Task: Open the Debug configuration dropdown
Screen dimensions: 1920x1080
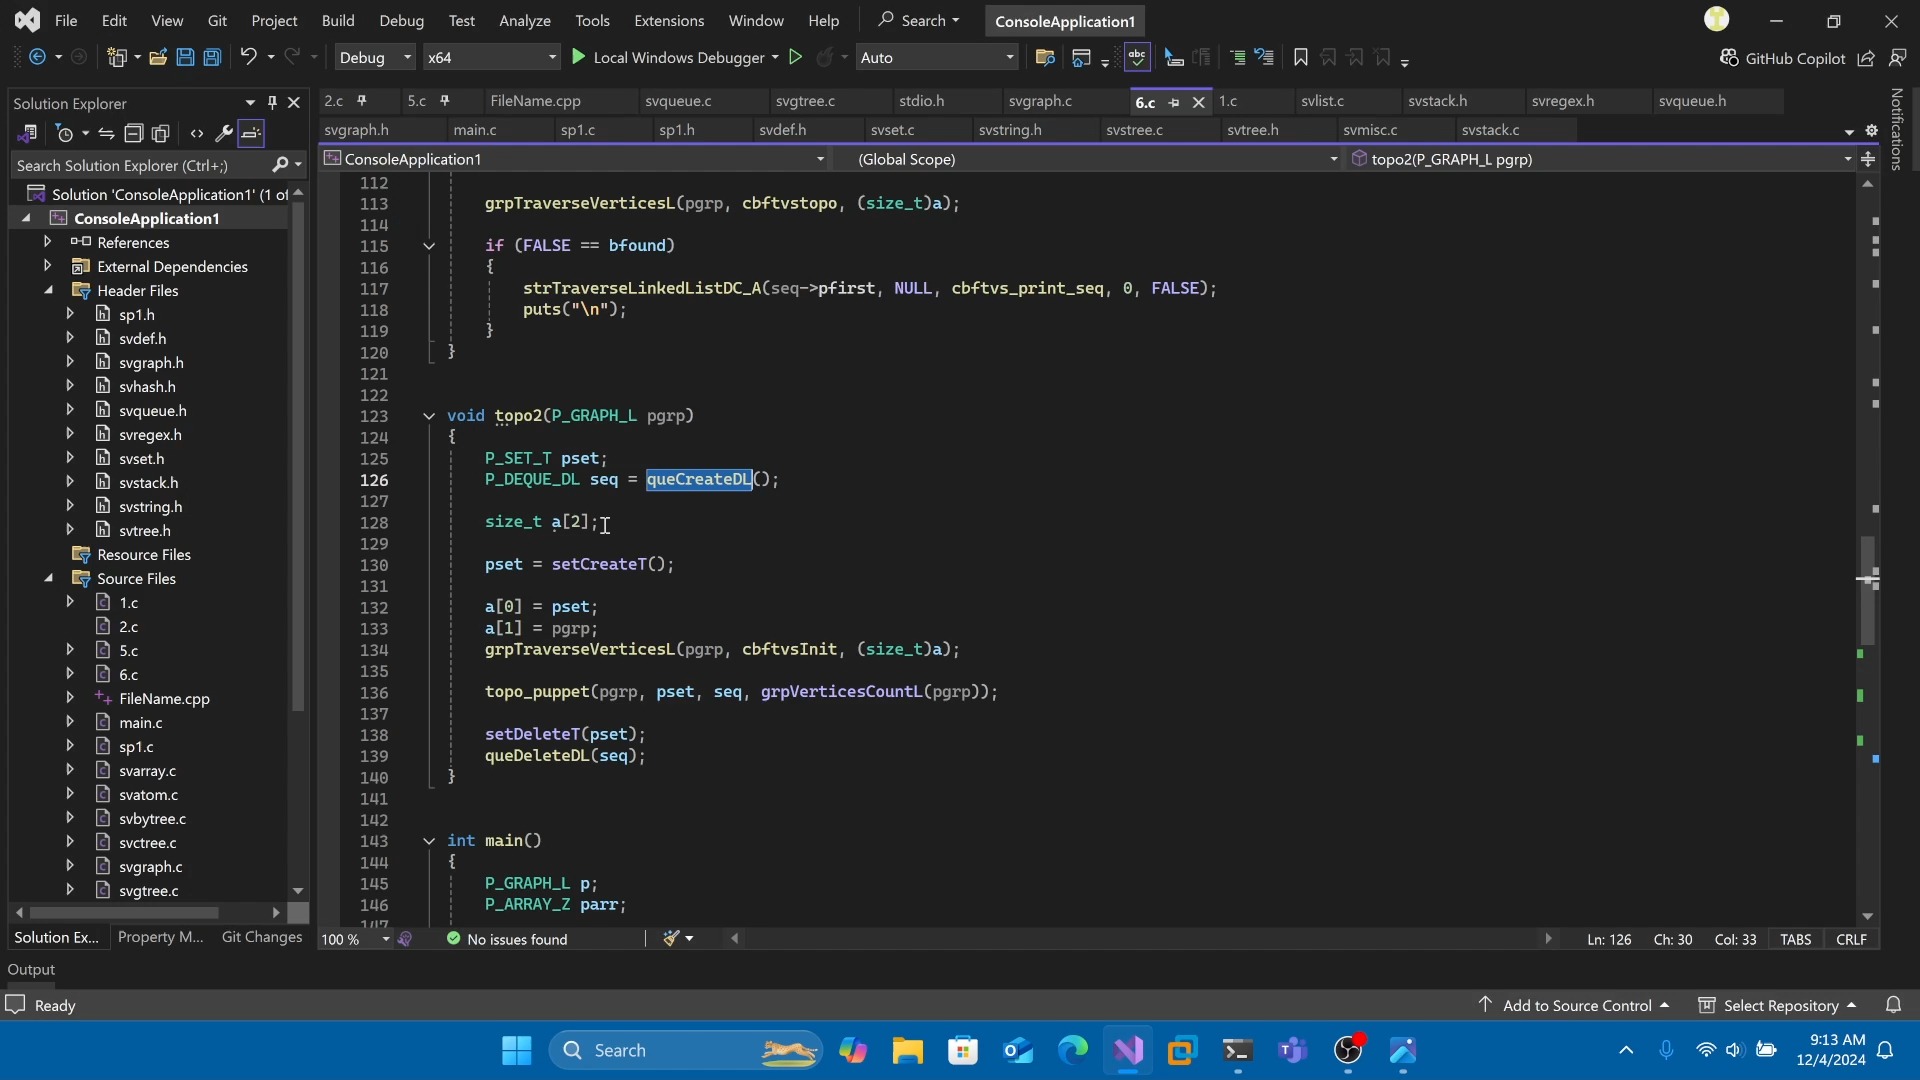Action: 375,58
